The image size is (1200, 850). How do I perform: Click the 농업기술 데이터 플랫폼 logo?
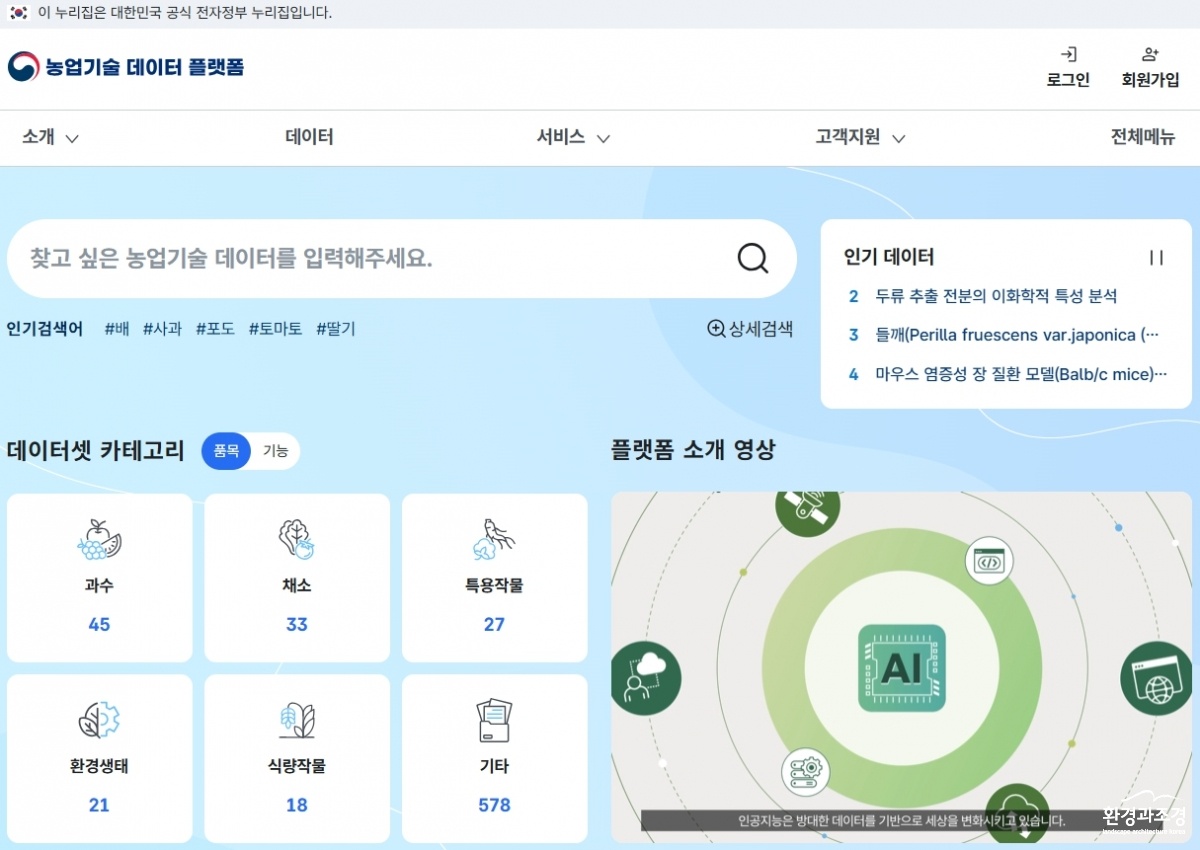[x=126, y=67]
